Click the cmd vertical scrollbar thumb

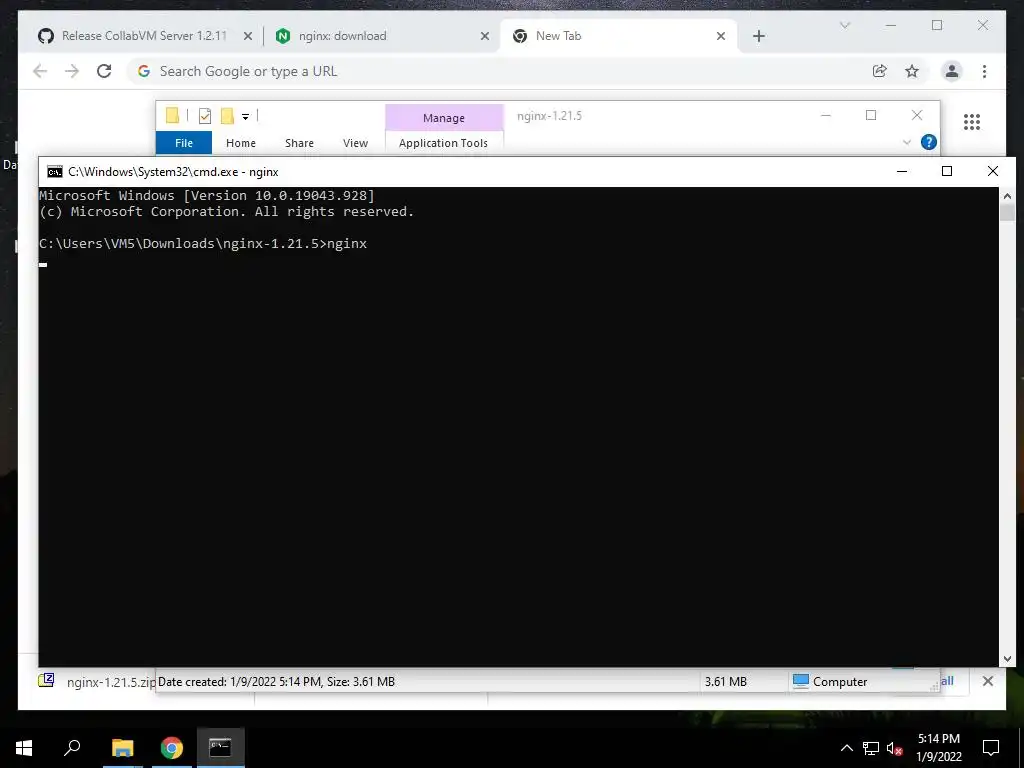(1007, 212)
